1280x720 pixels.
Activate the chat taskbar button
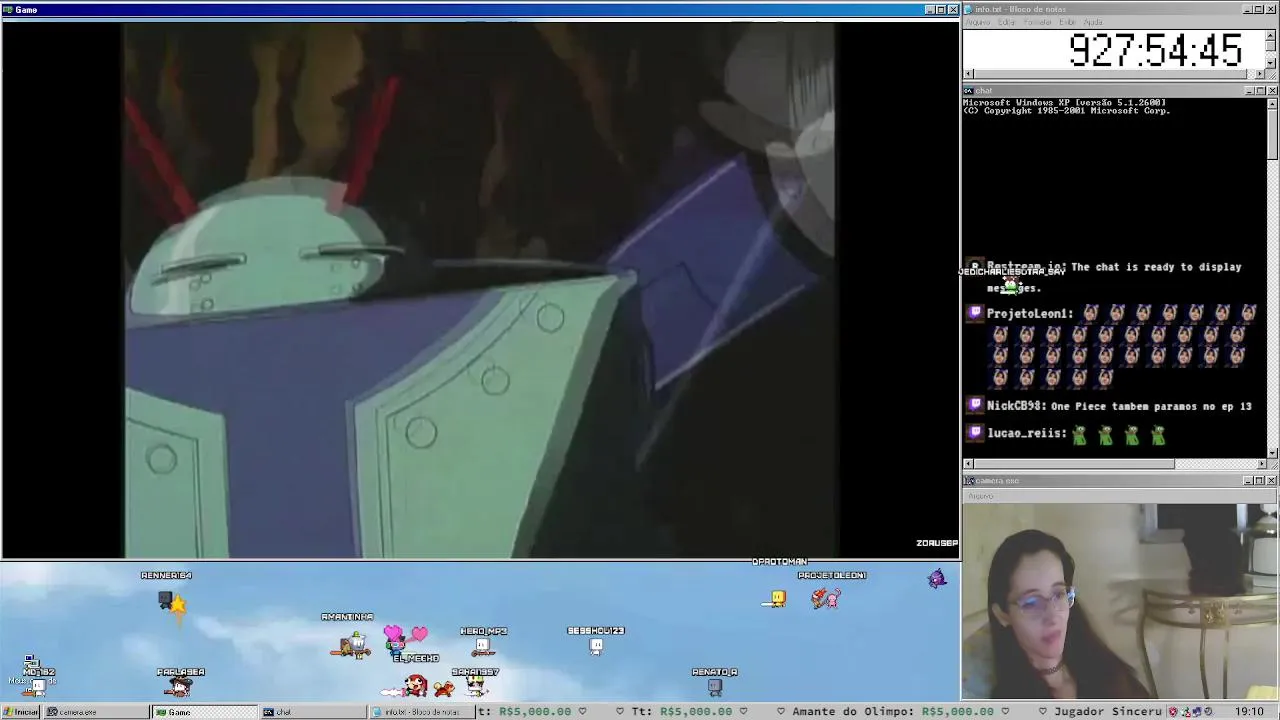312,712
